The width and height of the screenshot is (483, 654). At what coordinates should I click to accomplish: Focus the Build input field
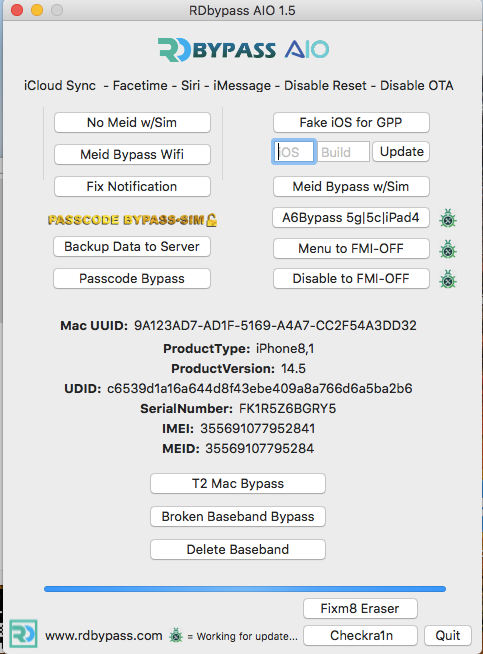tap(344, 152)
